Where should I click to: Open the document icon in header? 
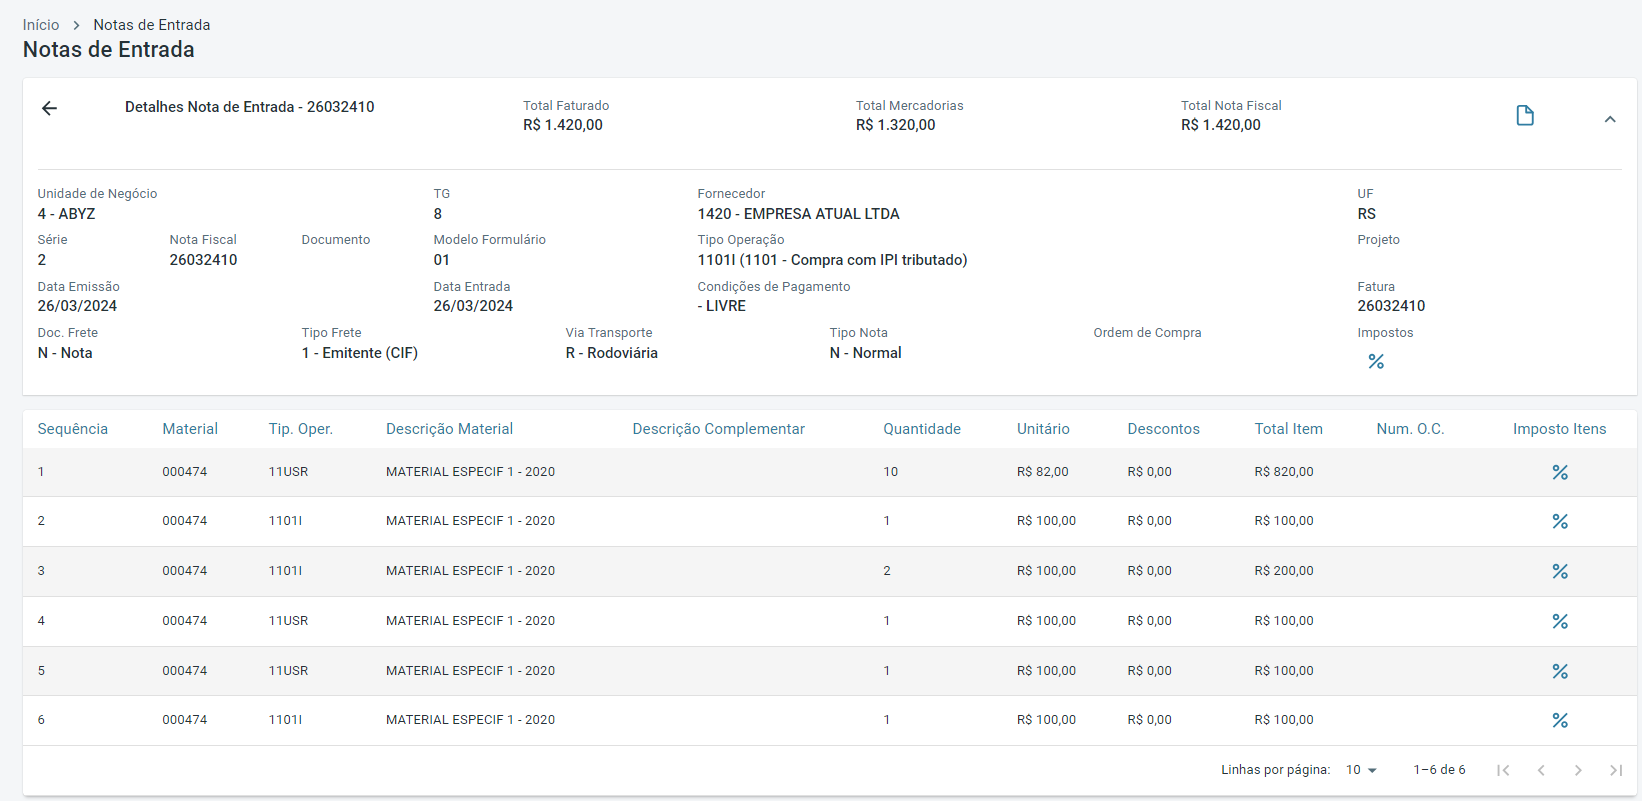coord(1525,116)
